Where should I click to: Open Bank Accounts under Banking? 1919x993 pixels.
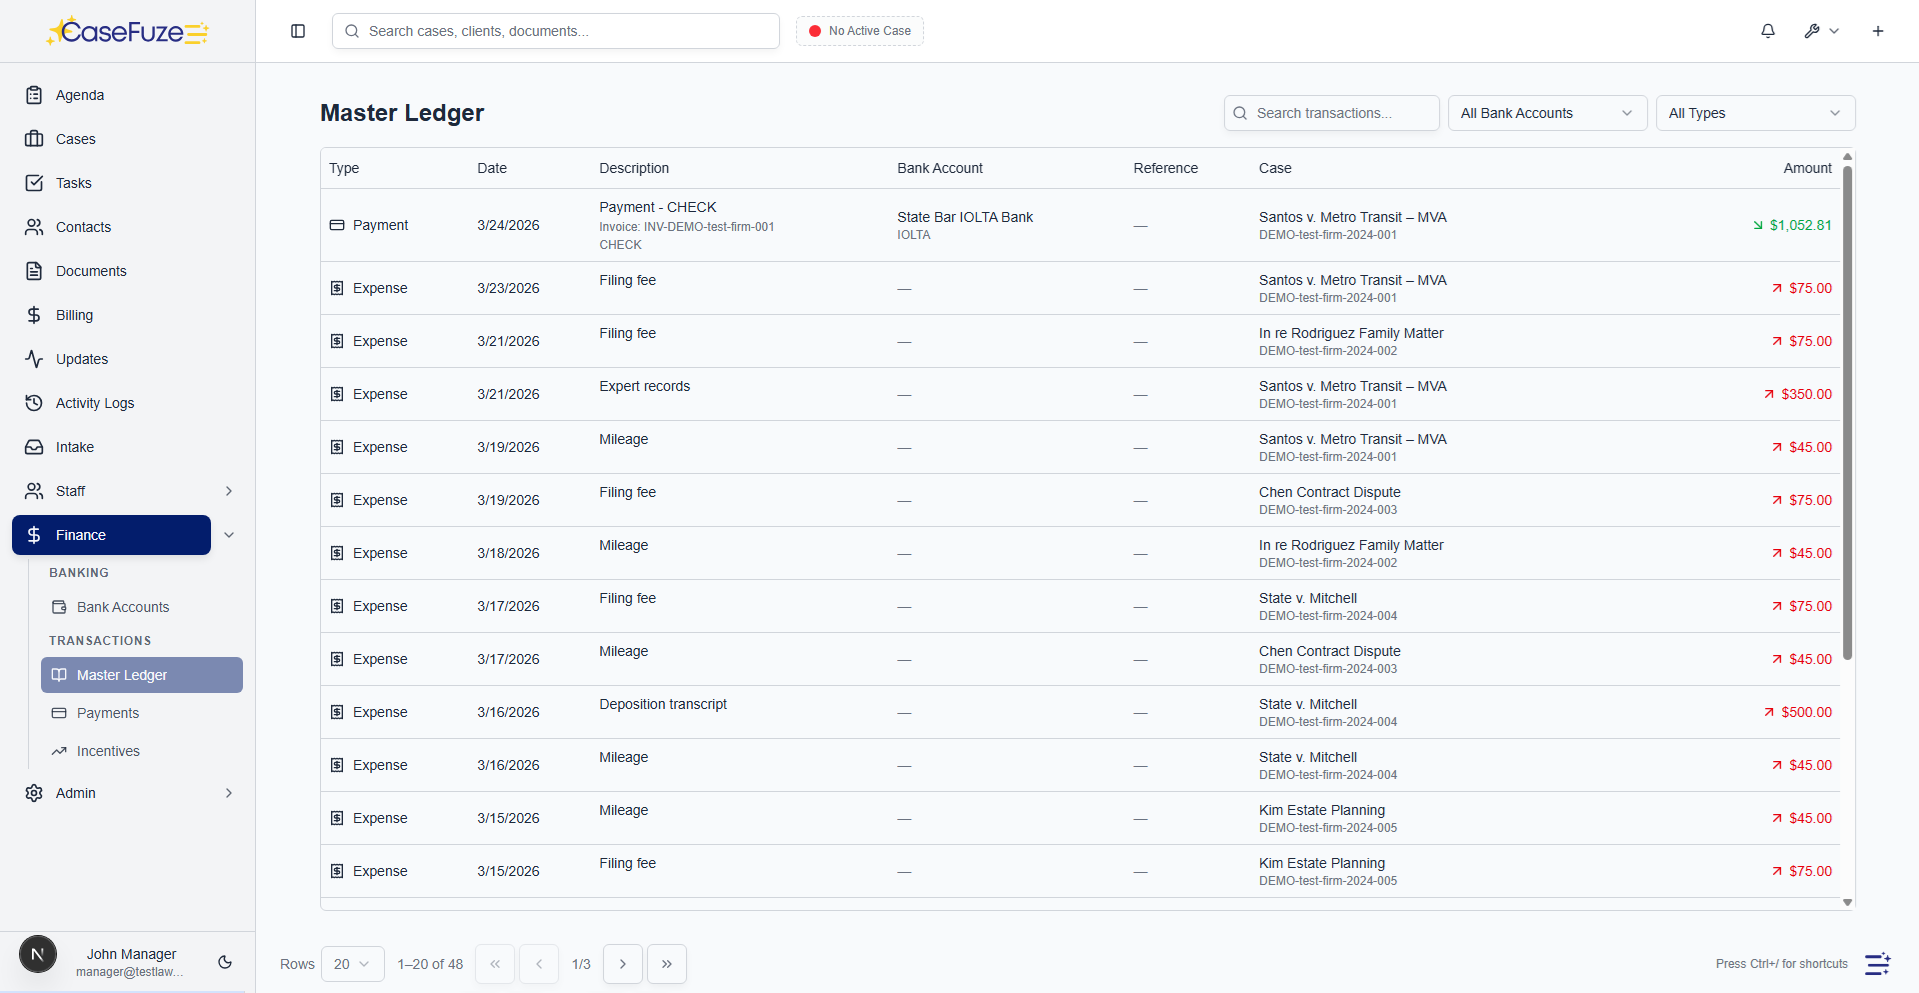pos(122,607)
